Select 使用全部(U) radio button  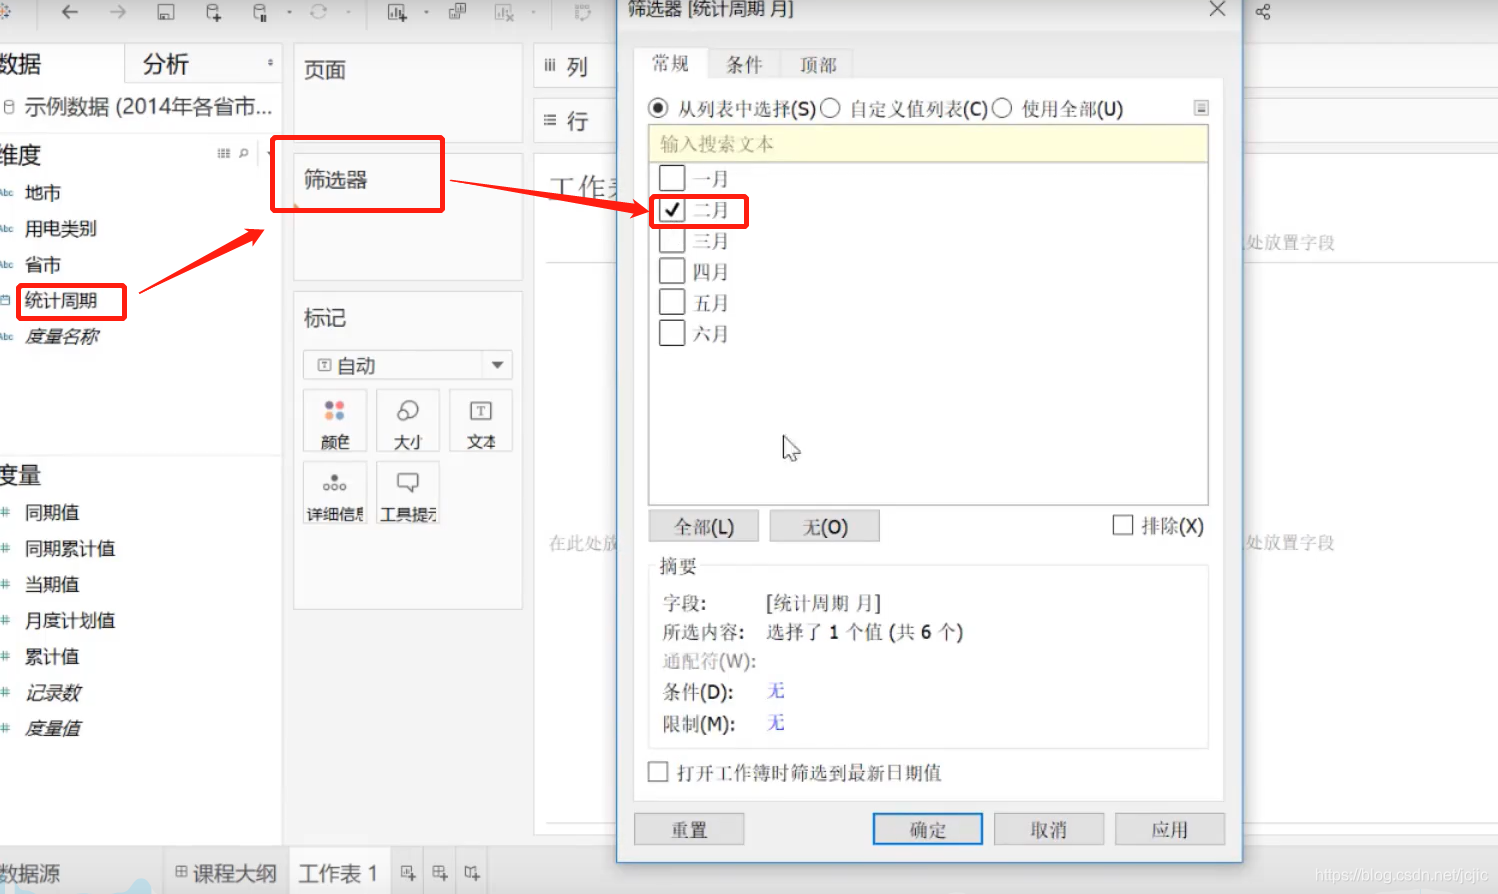pos(1002,108)
